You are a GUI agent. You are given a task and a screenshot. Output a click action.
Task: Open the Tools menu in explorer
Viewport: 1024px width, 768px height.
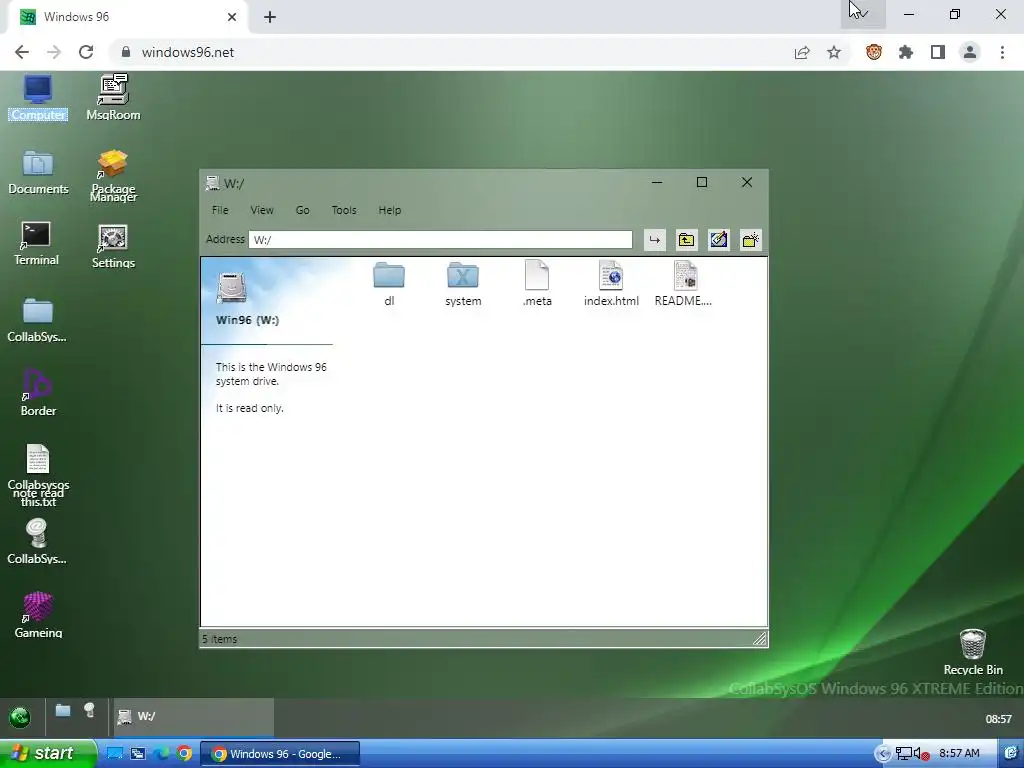(344, 210)
